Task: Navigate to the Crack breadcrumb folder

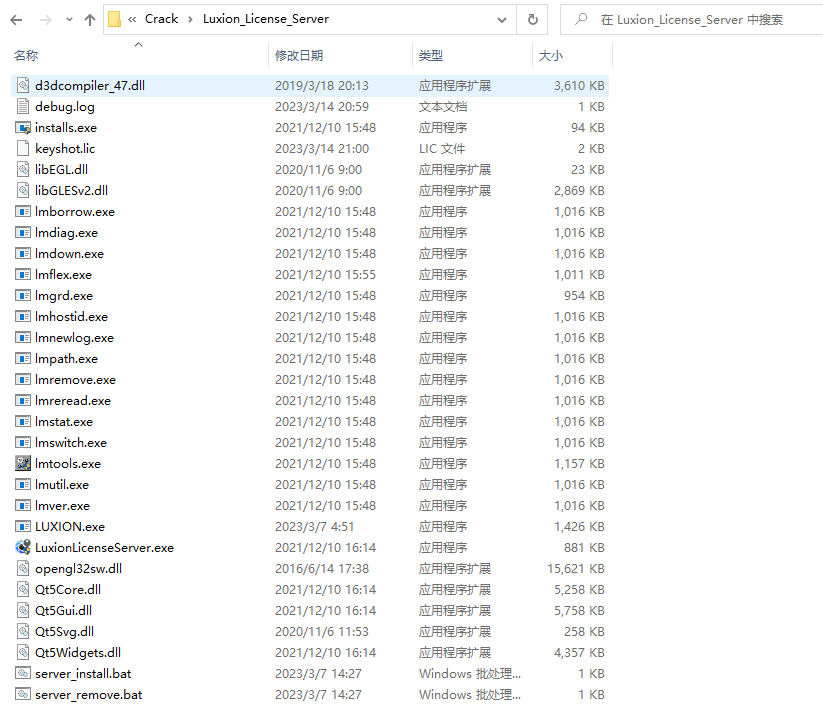Action: [x=161, y=19]
